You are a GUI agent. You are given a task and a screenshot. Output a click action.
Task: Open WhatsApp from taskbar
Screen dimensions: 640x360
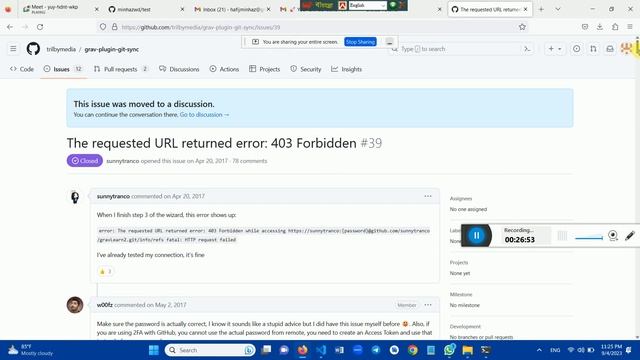tap(449, 350)
